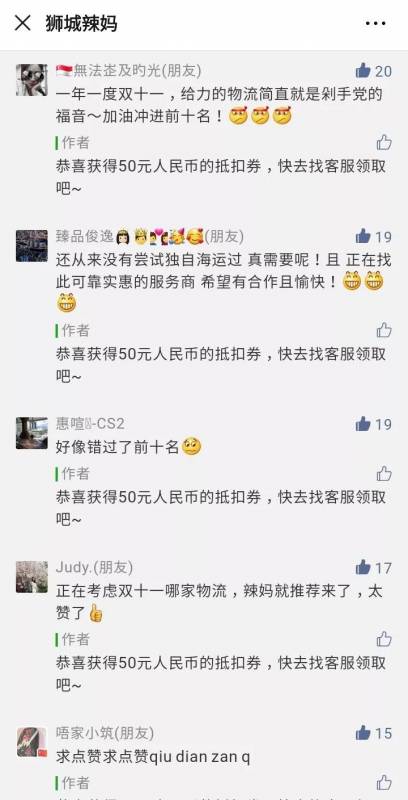Like Judy.'s comment with 17 likes

pos(374,567)
